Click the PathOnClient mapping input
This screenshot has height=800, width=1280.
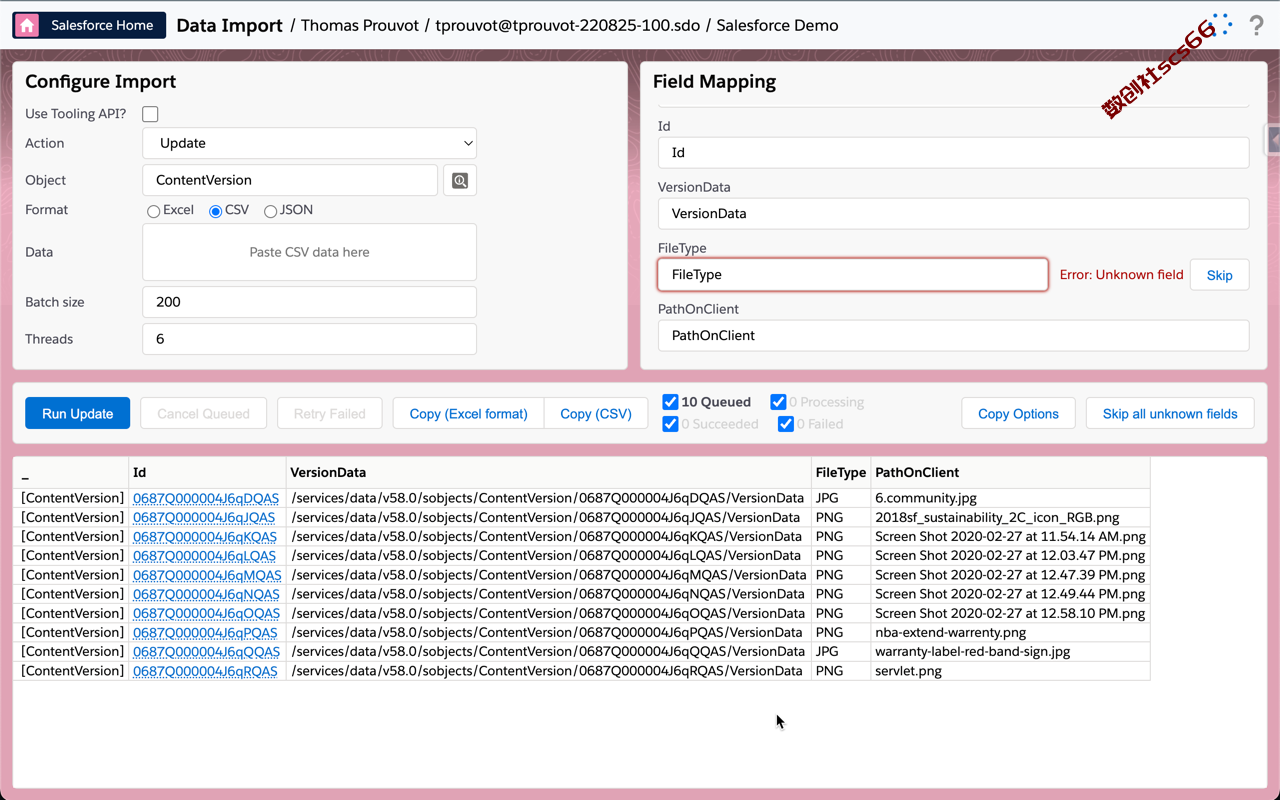click(x=953, y=335)
